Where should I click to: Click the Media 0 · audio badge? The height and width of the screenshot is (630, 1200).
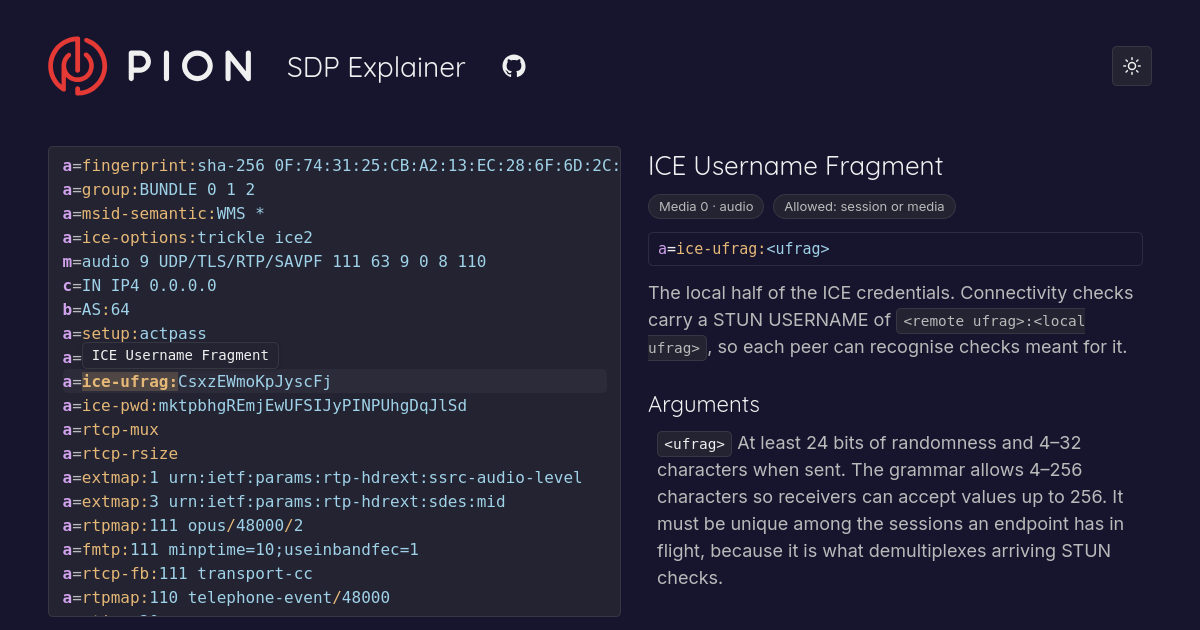click(x=706, y=207)
